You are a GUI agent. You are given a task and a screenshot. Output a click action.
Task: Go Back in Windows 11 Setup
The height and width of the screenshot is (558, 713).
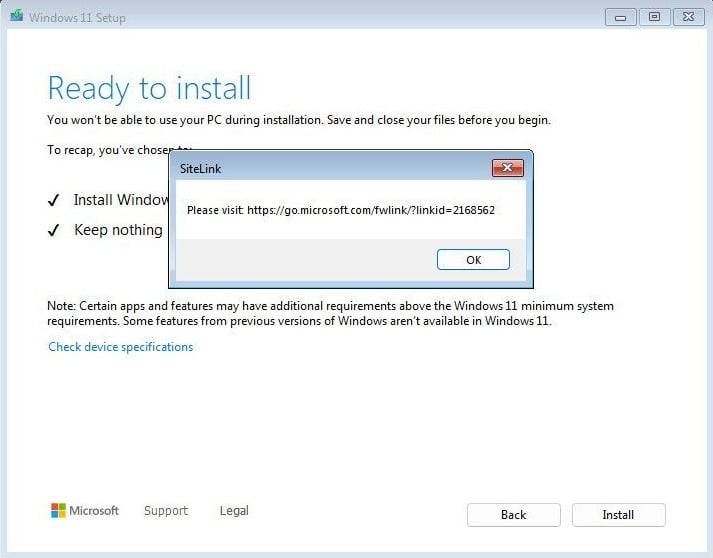[513, 515]
